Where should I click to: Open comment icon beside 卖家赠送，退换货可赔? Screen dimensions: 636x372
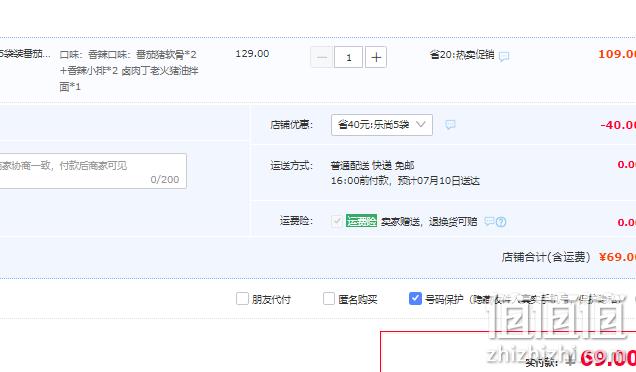pyautogui.click(x=489, y=221)
